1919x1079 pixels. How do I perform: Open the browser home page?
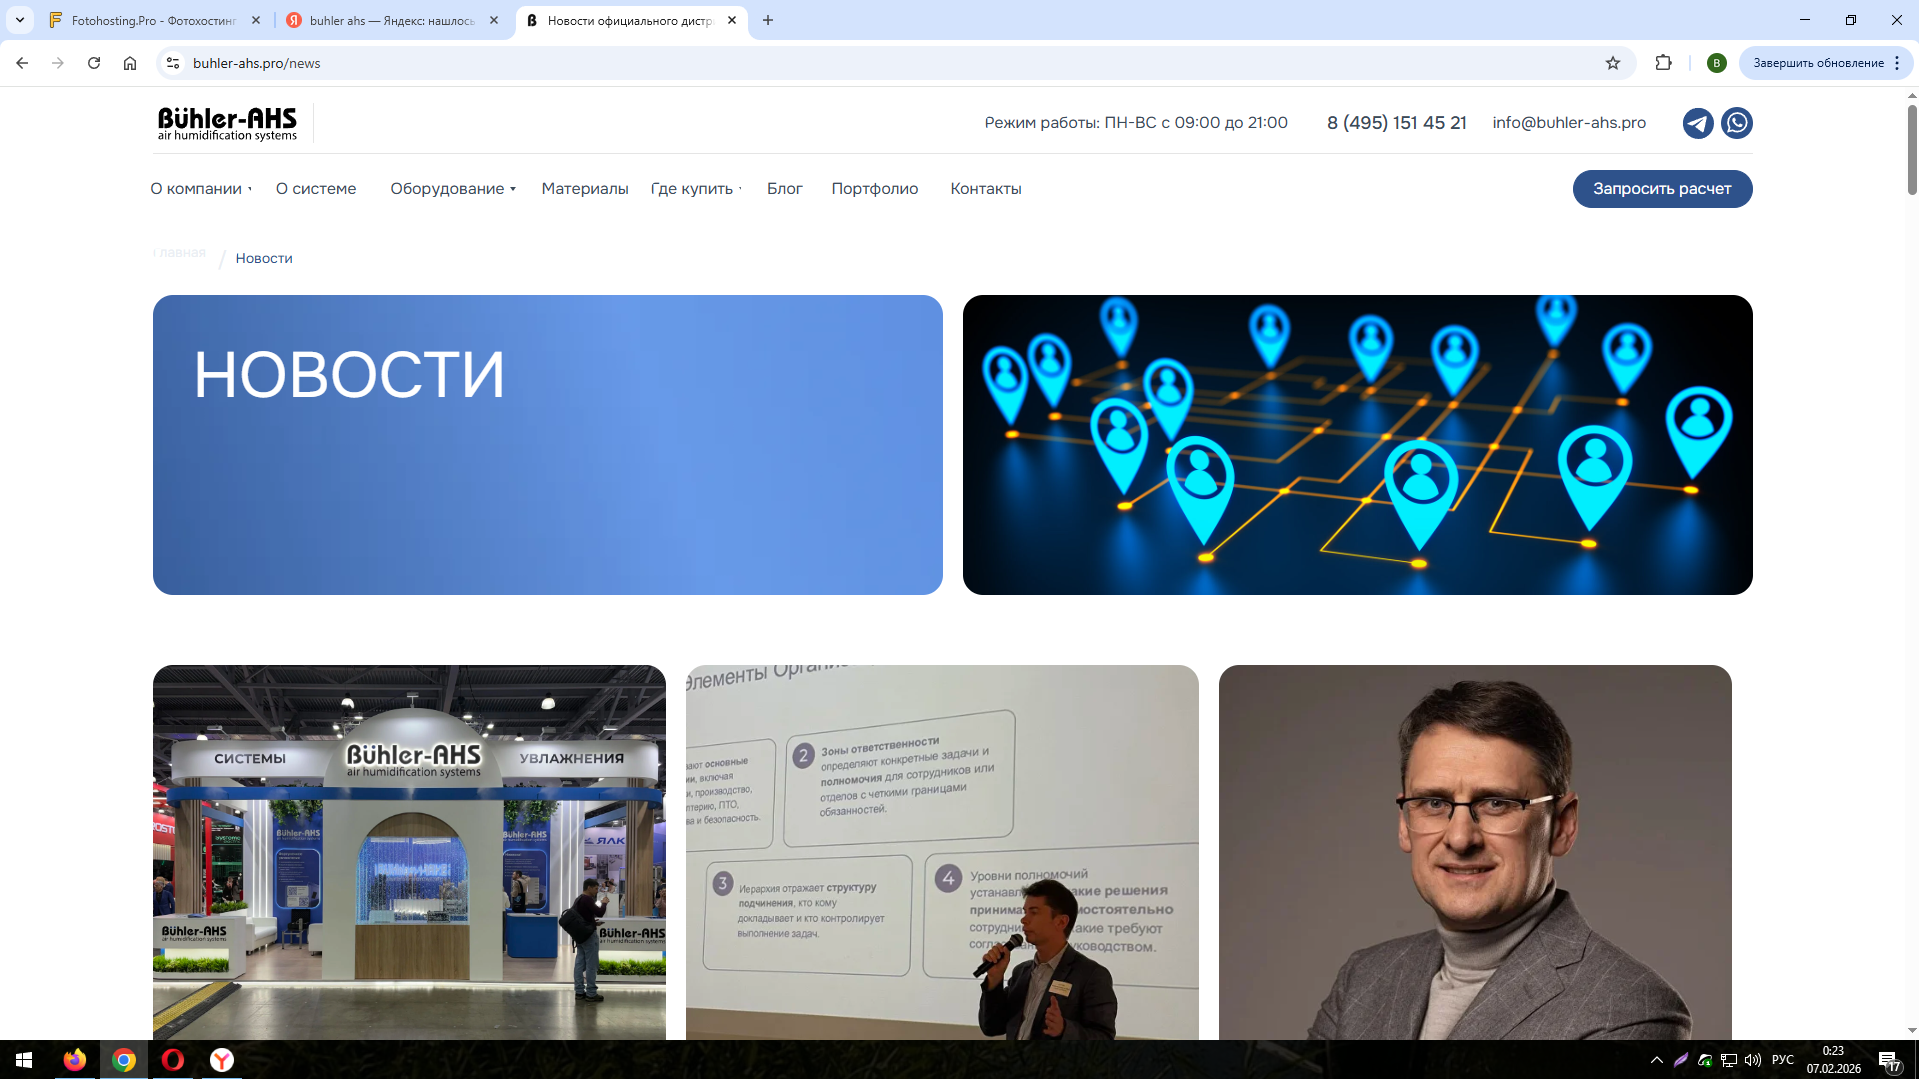(130, 63)
